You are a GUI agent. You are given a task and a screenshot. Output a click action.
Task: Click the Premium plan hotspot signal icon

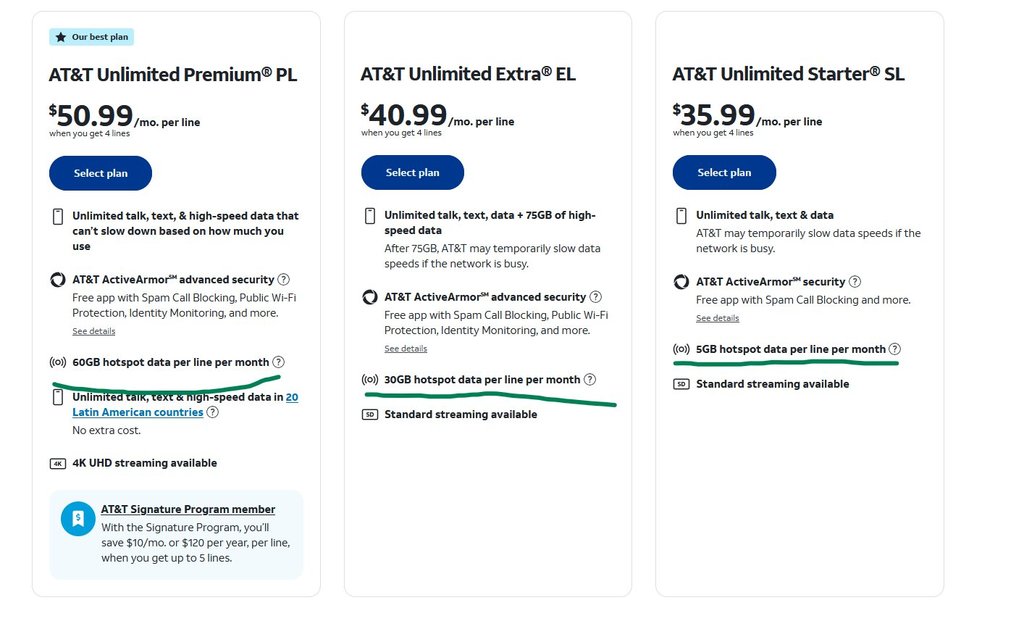(x=58, y=362)
